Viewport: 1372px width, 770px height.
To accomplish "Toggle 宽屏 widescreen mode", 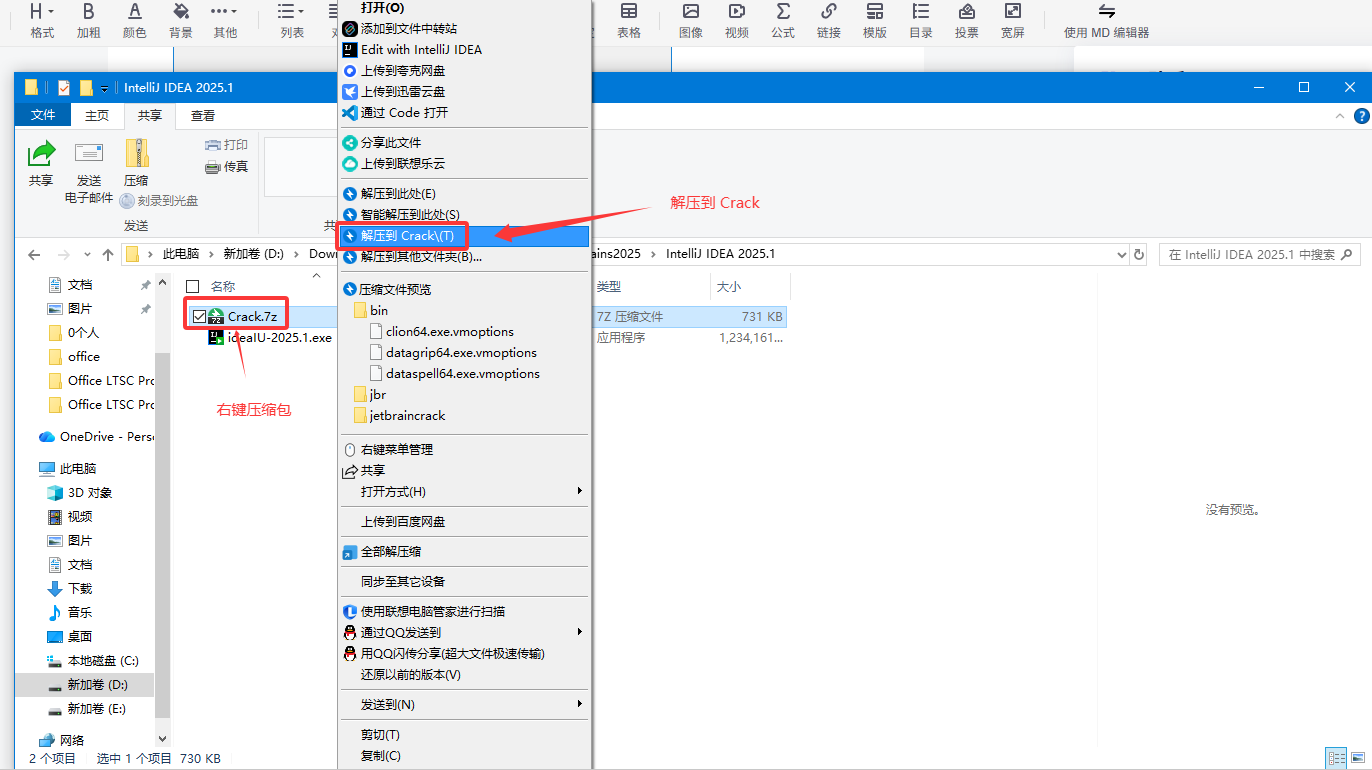I will [x=1013, y=12].
